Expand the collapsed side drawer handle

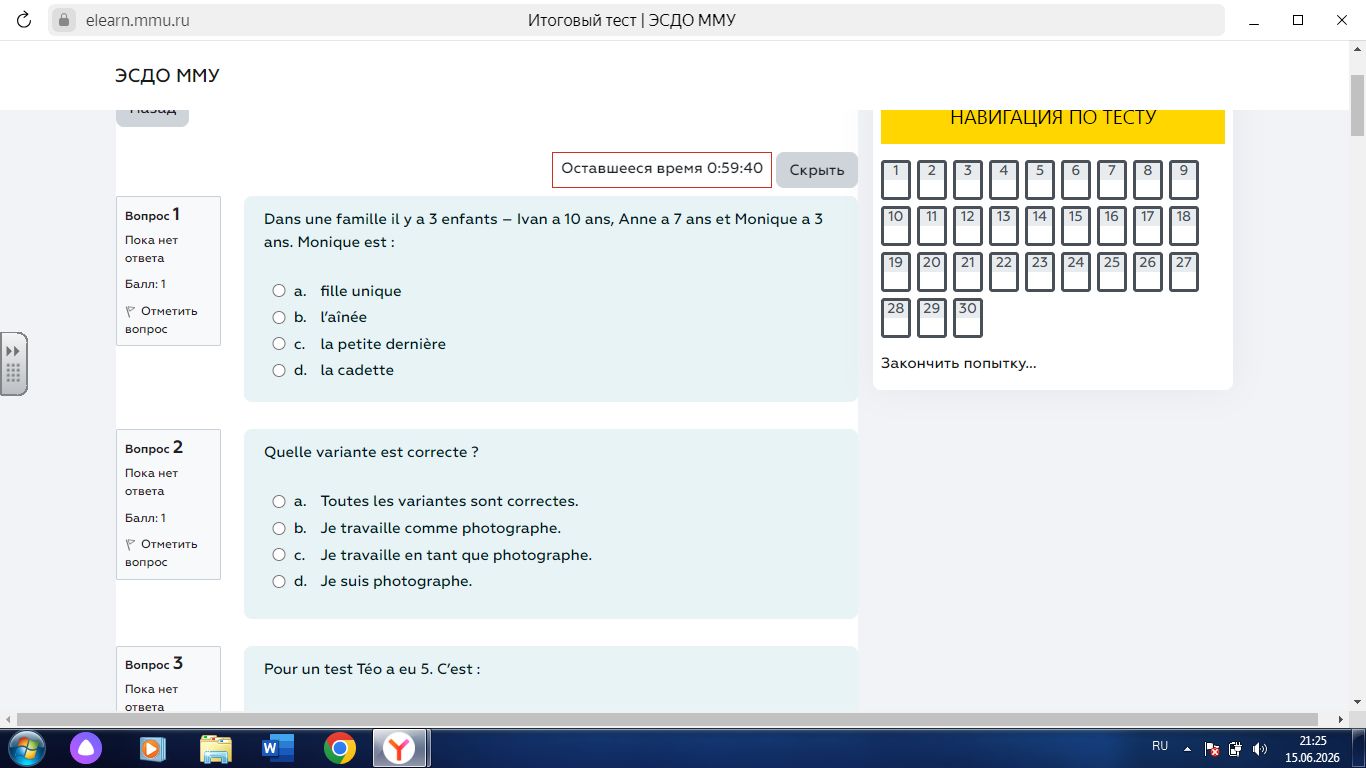(x=14, y=364)
